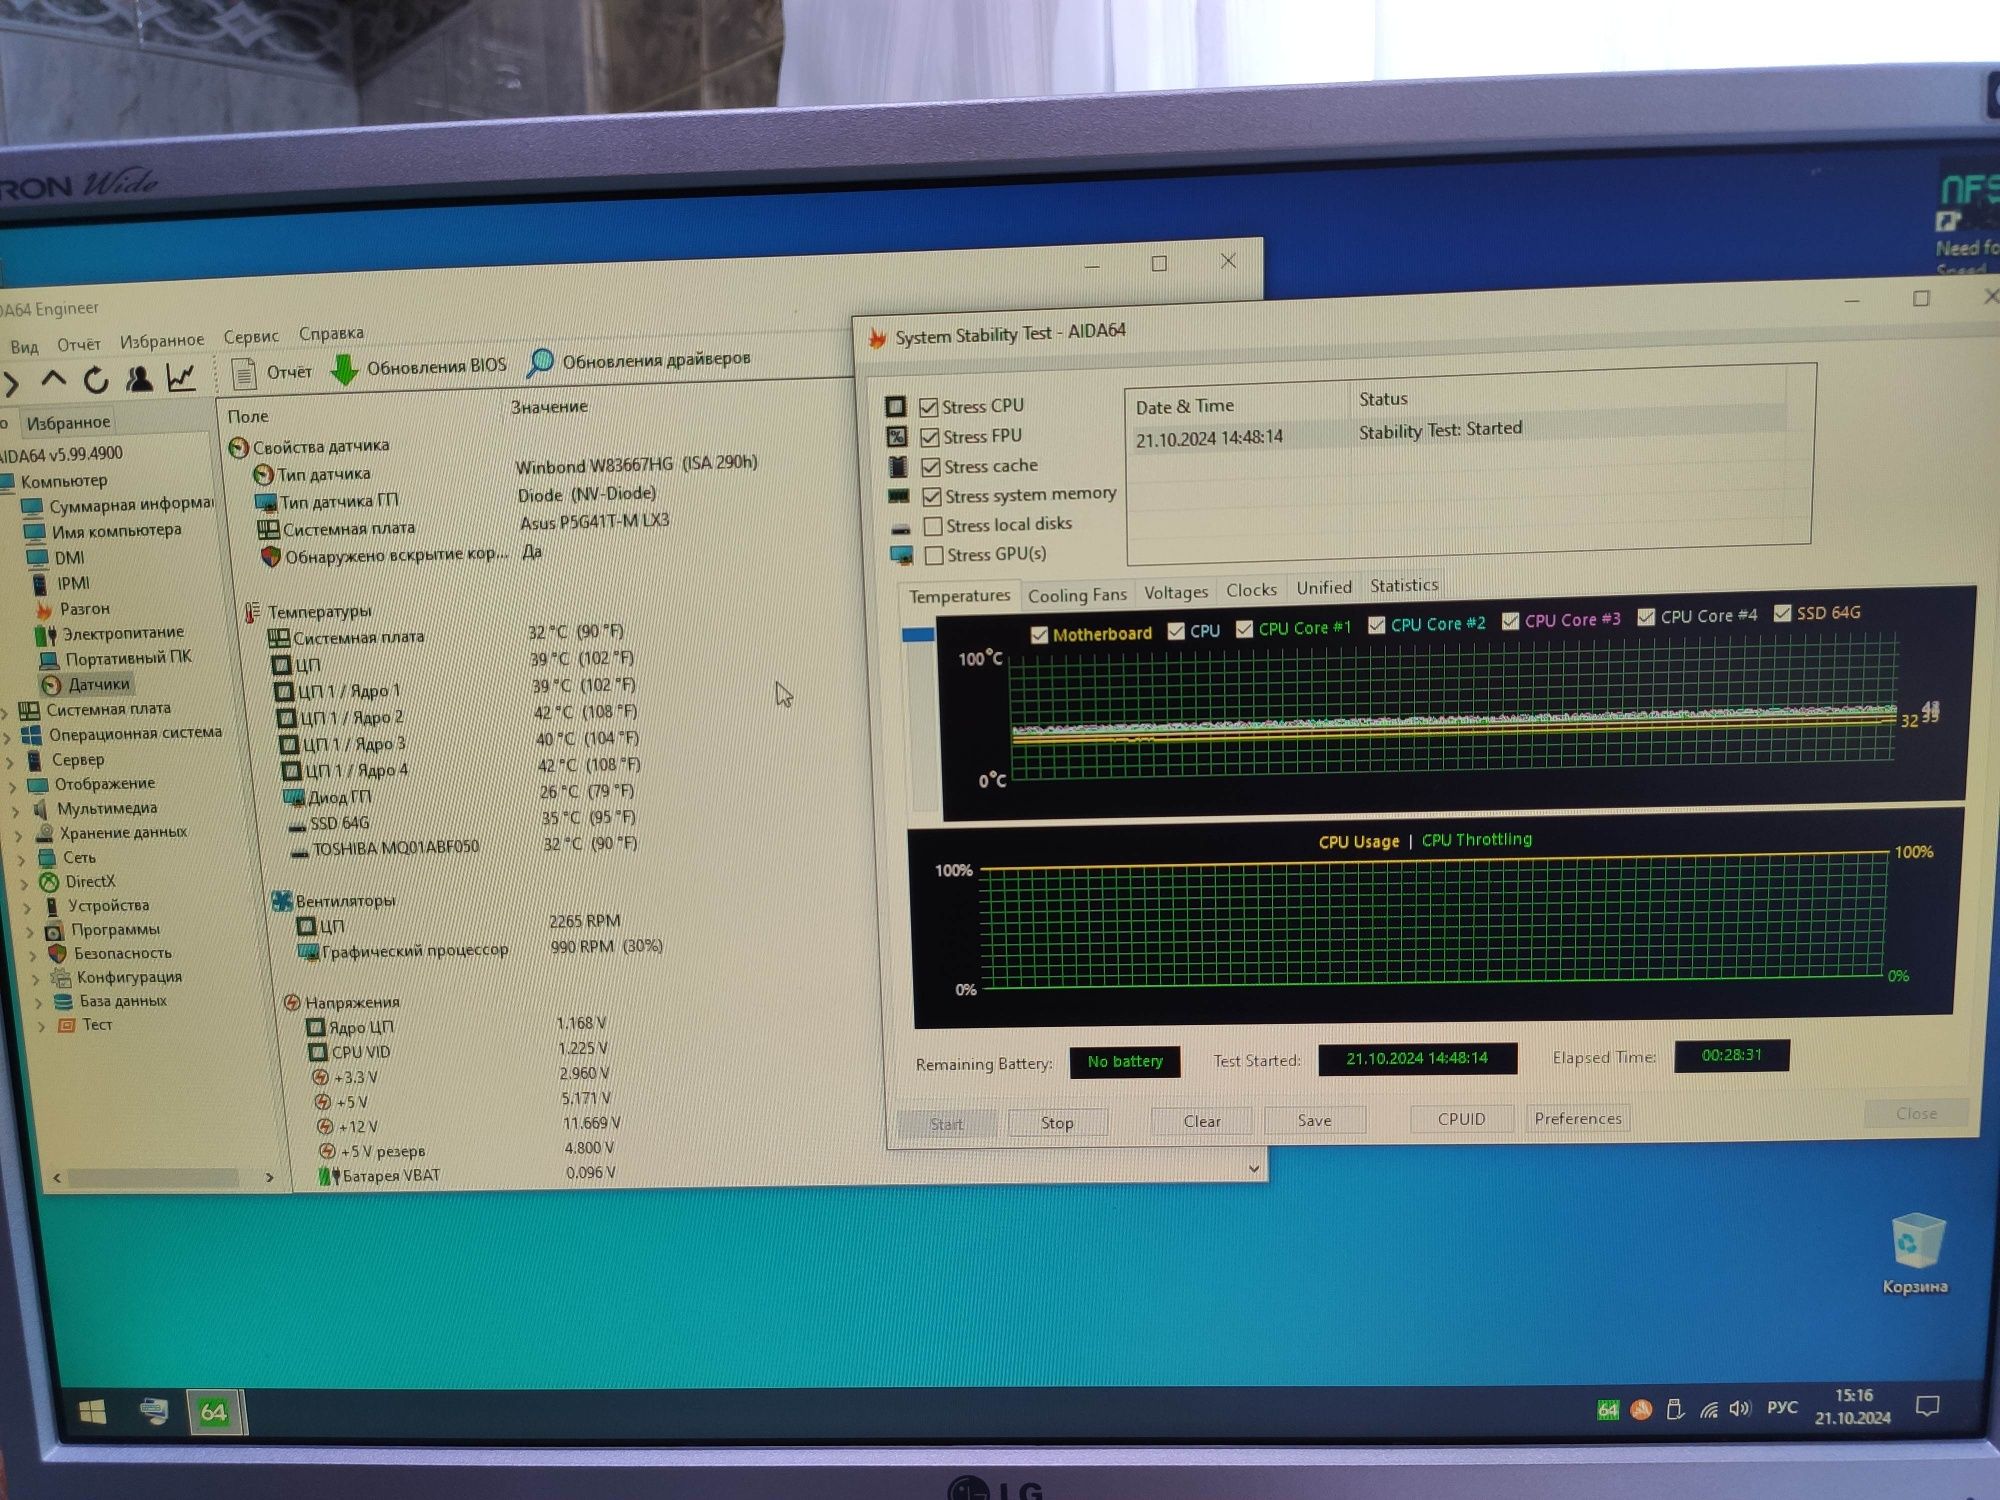Open the Recycle Bin Корзина on desktop
Image resolution: width=2000 pixels, height=1500 pixels.
pyautogui.click(x=1917, y=1254)
